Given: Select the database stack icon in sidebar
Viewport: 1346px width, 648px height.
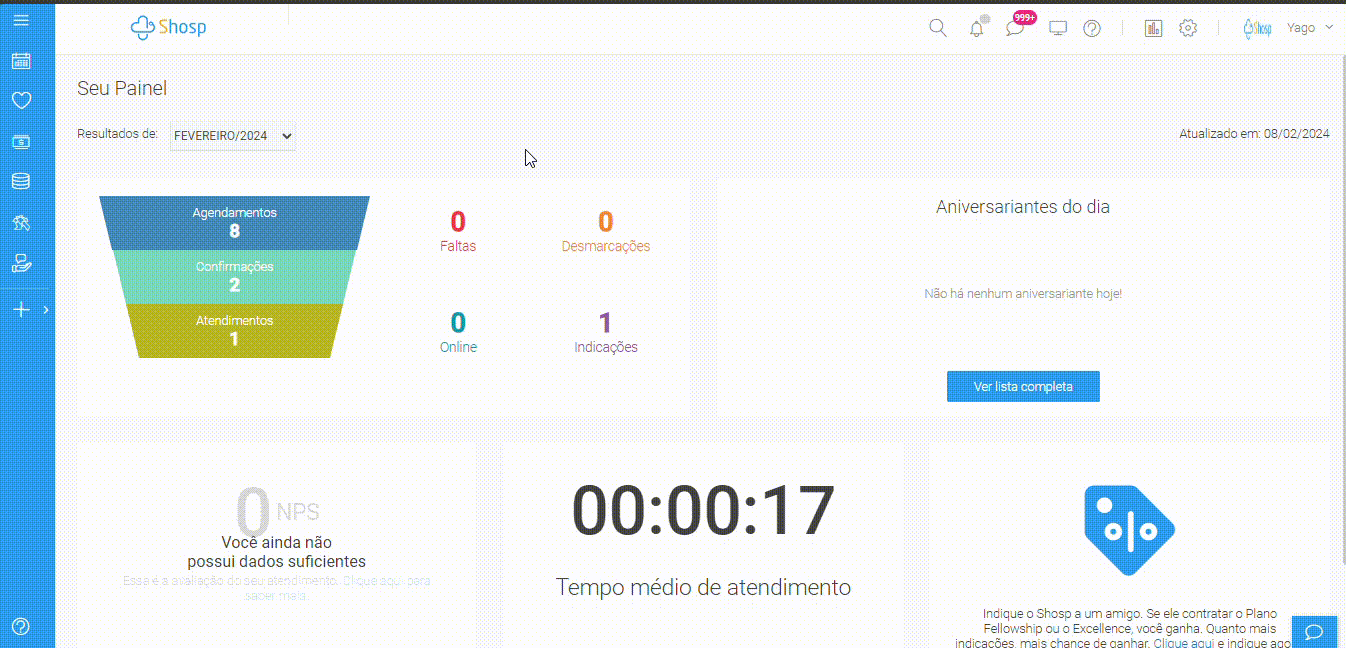Looking at the screenshot, I should pyautogui.click(x=20, y=181).
